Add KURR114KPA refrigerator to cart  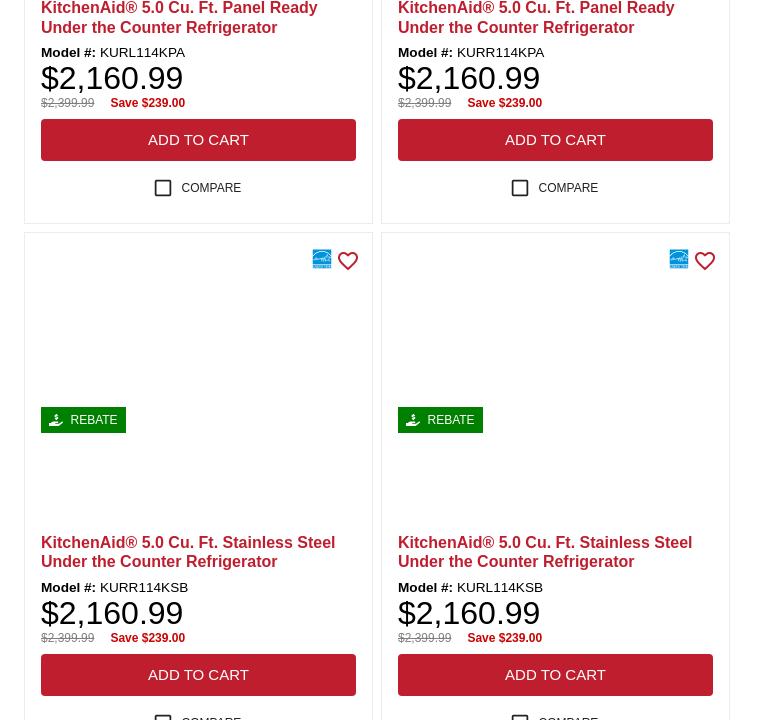point(555,140)
